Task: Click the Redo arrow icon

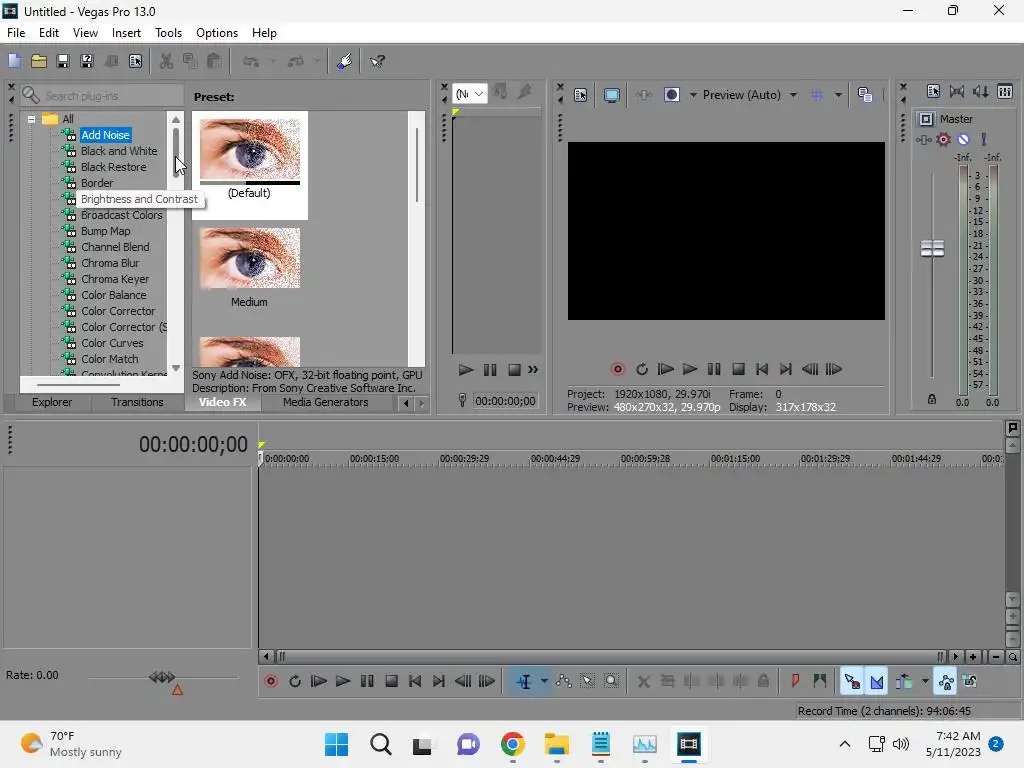Action: click(296, 61)
